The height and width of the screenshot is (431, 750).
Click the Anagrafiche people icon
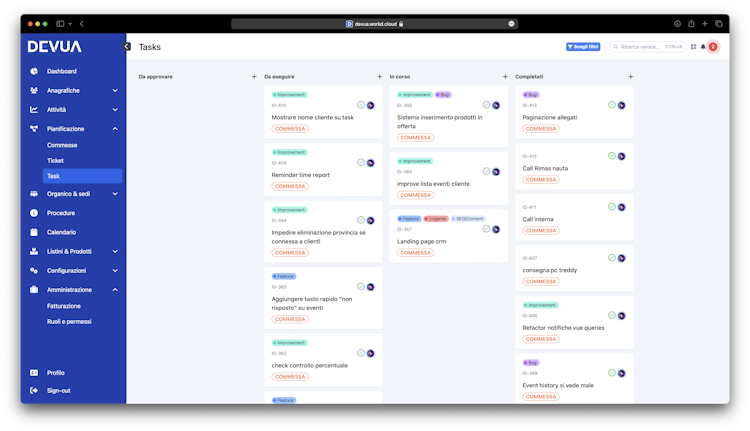coord(34,90)
